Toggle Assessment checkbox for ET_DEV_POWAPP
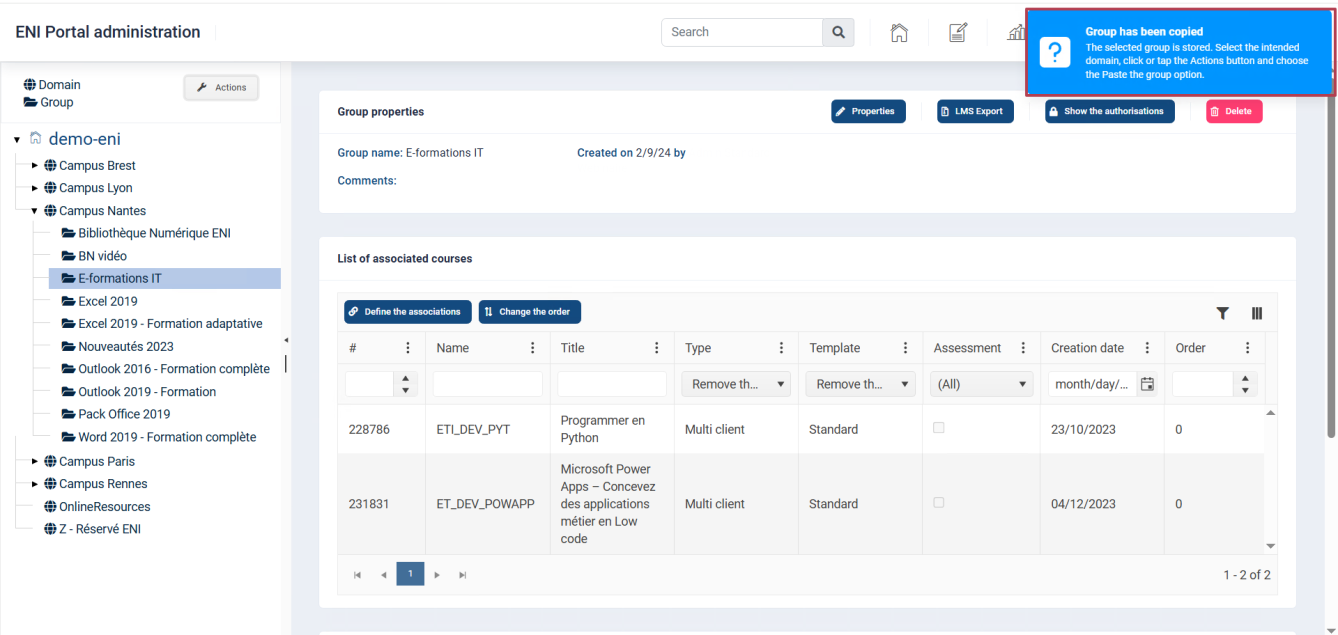Image resolution: width=1338 pixels, height=635 pixels. [938, 503]
